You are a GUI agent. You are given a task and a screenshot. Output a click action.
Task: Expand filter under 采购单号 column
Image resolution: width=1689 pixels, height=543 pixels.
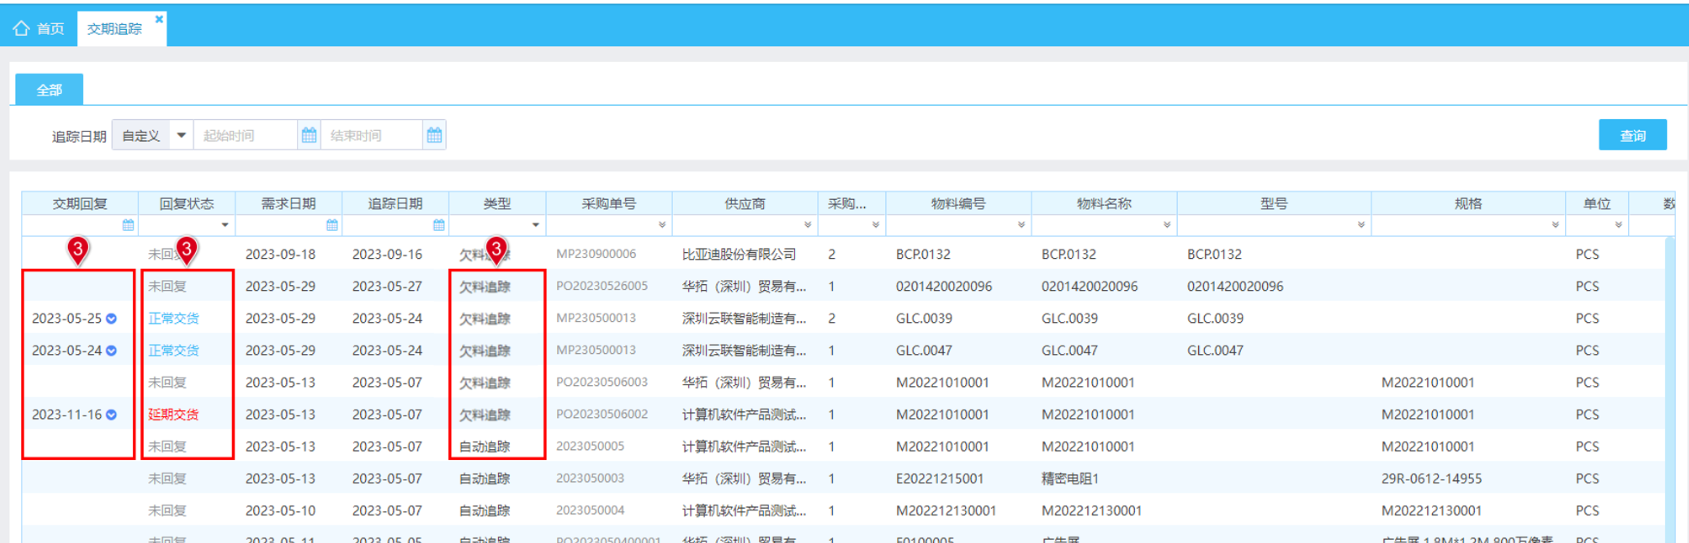(x=662, y=225)
